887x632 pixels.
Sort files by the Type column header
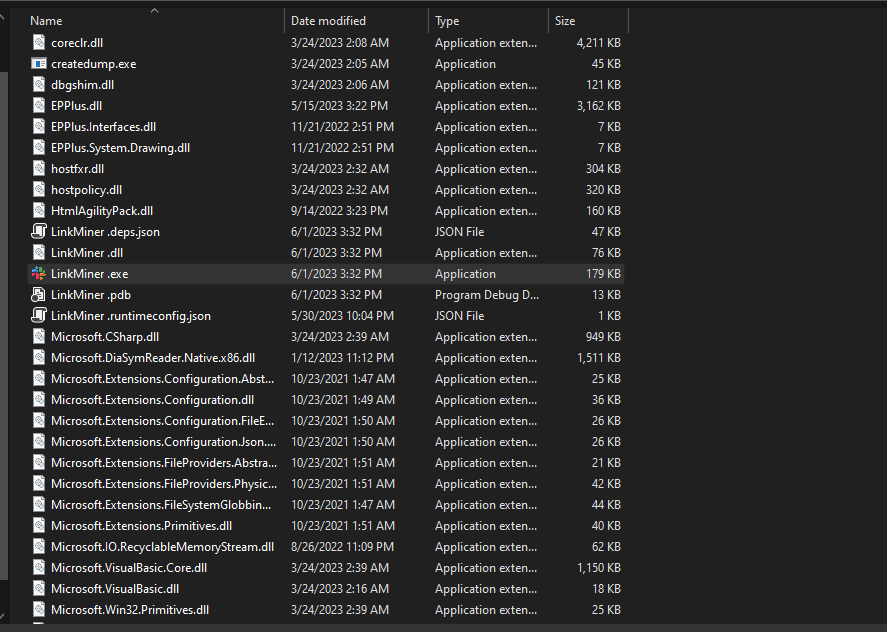click(447, 21)
